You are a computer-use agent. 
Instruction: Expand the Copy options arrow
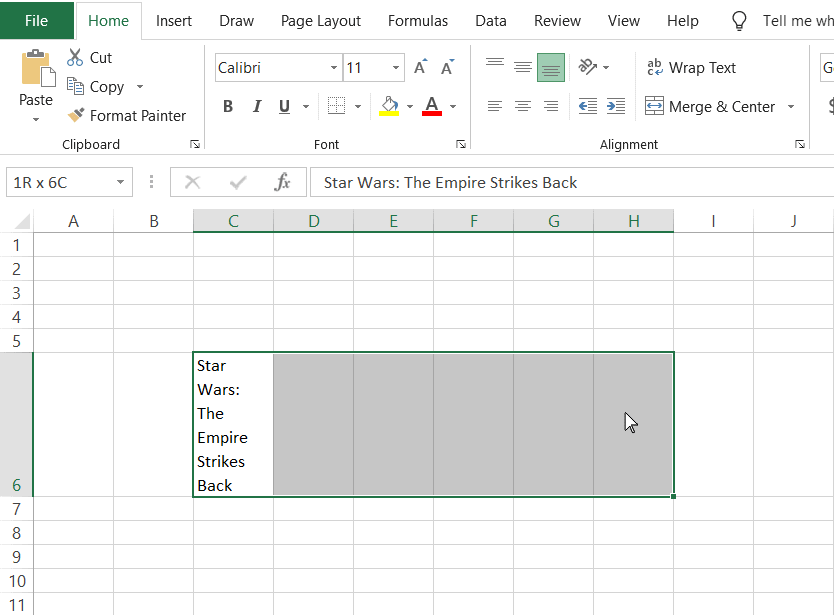click(140, 86)
